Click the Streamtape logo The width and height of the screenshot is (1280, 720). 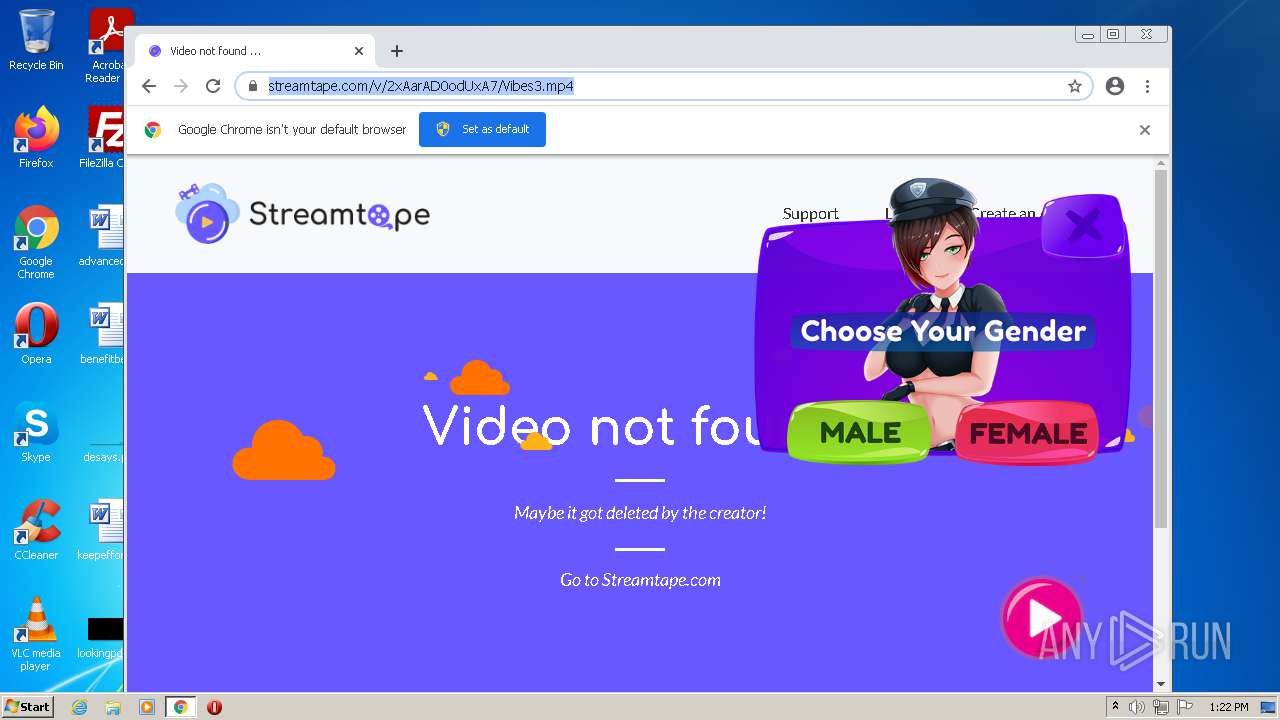coord(302,214)
